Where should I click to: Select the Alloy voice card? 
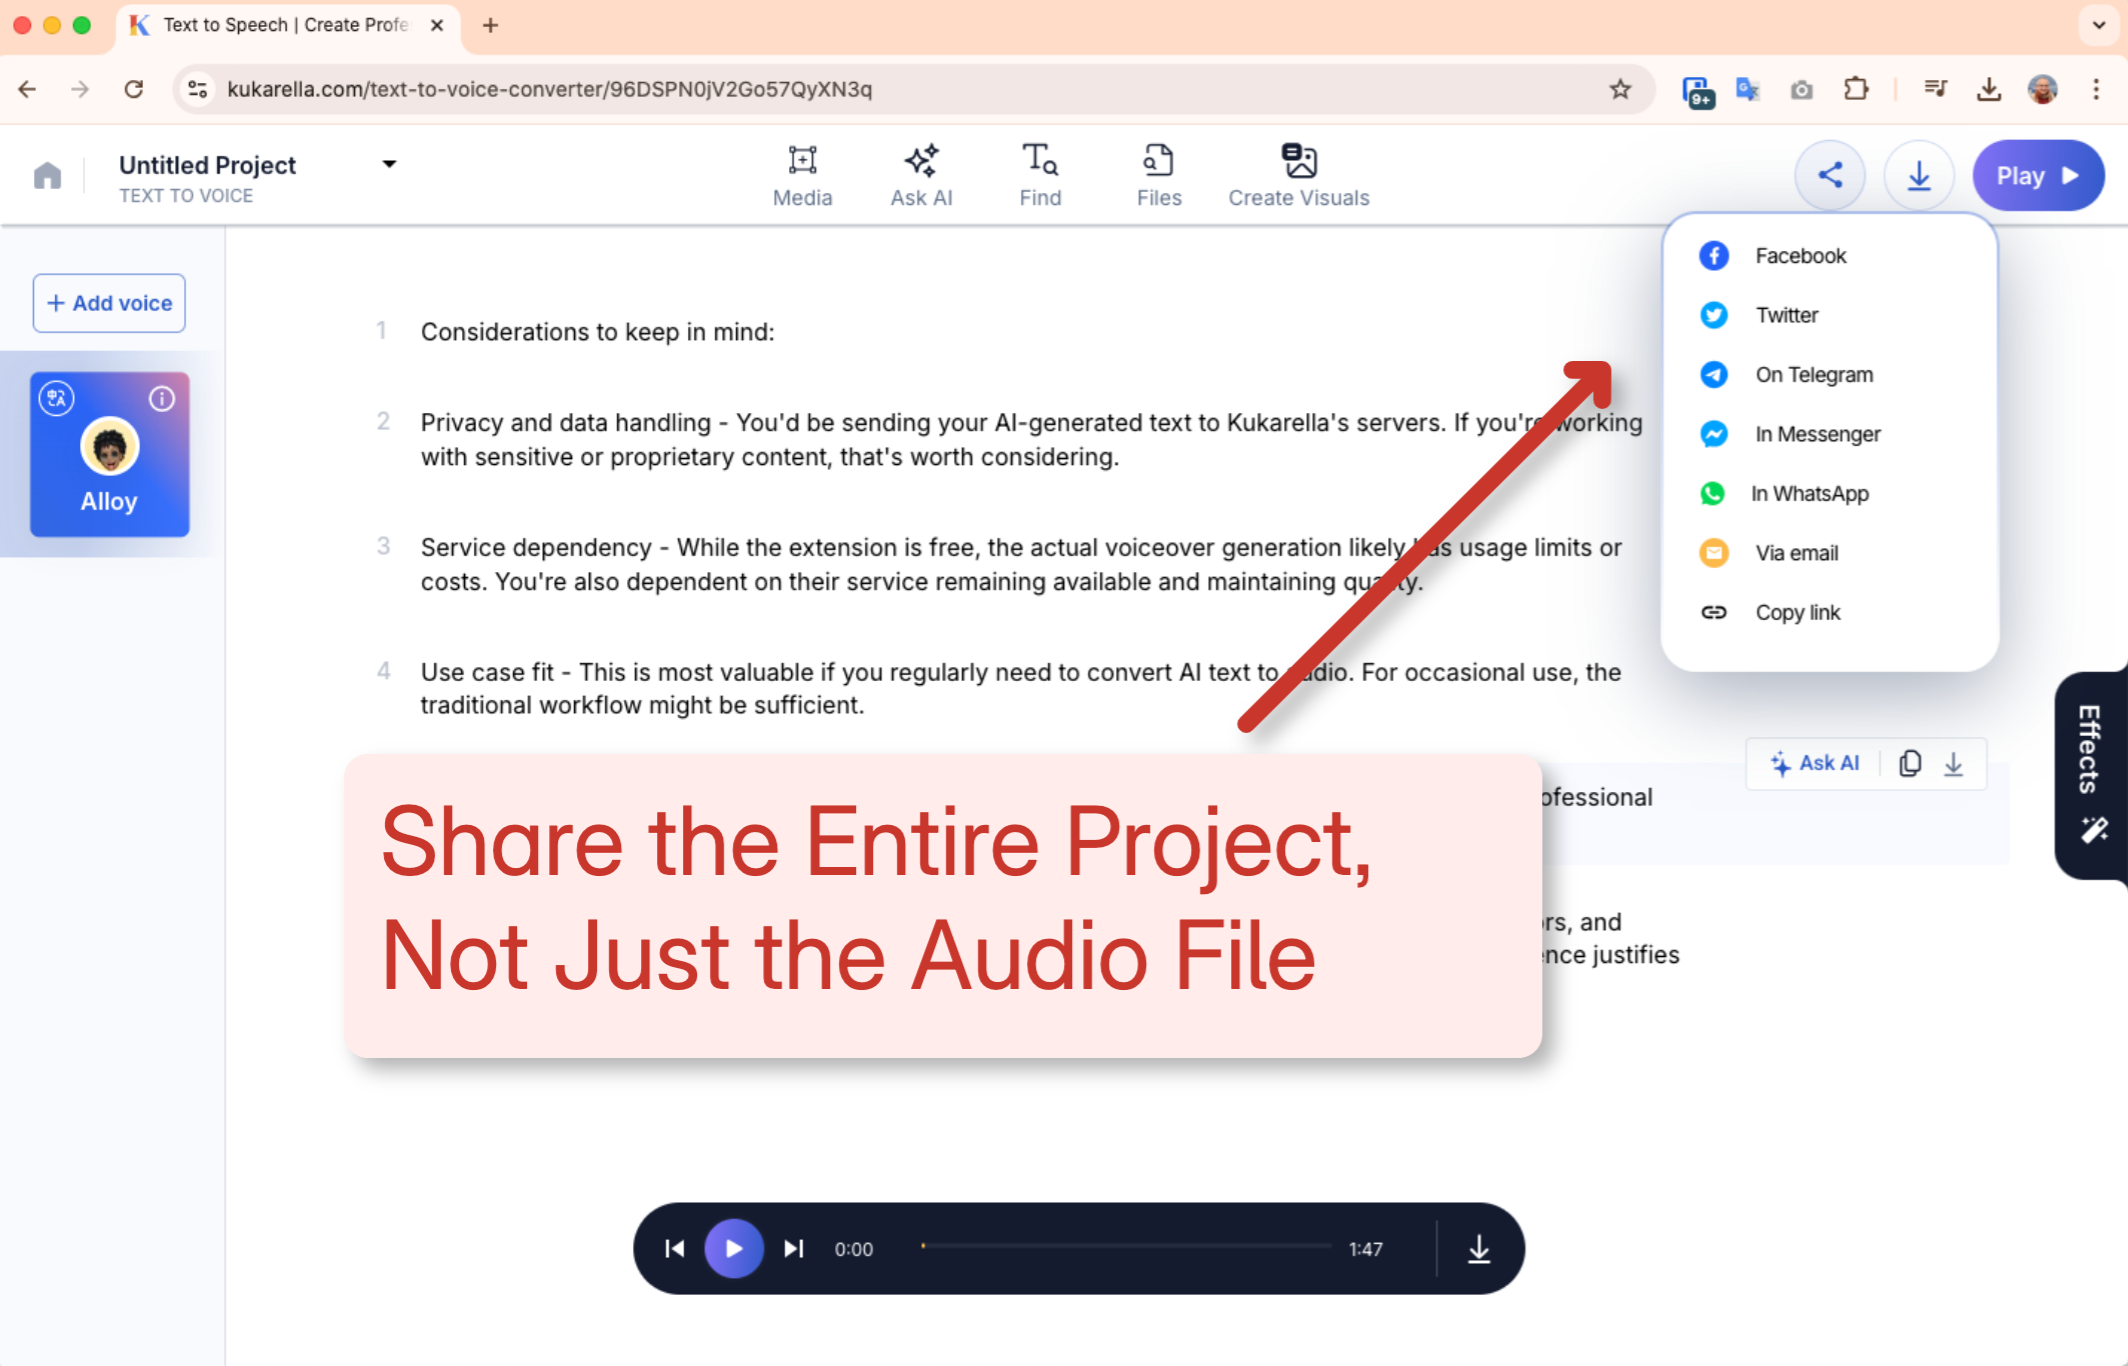[109, 454]
